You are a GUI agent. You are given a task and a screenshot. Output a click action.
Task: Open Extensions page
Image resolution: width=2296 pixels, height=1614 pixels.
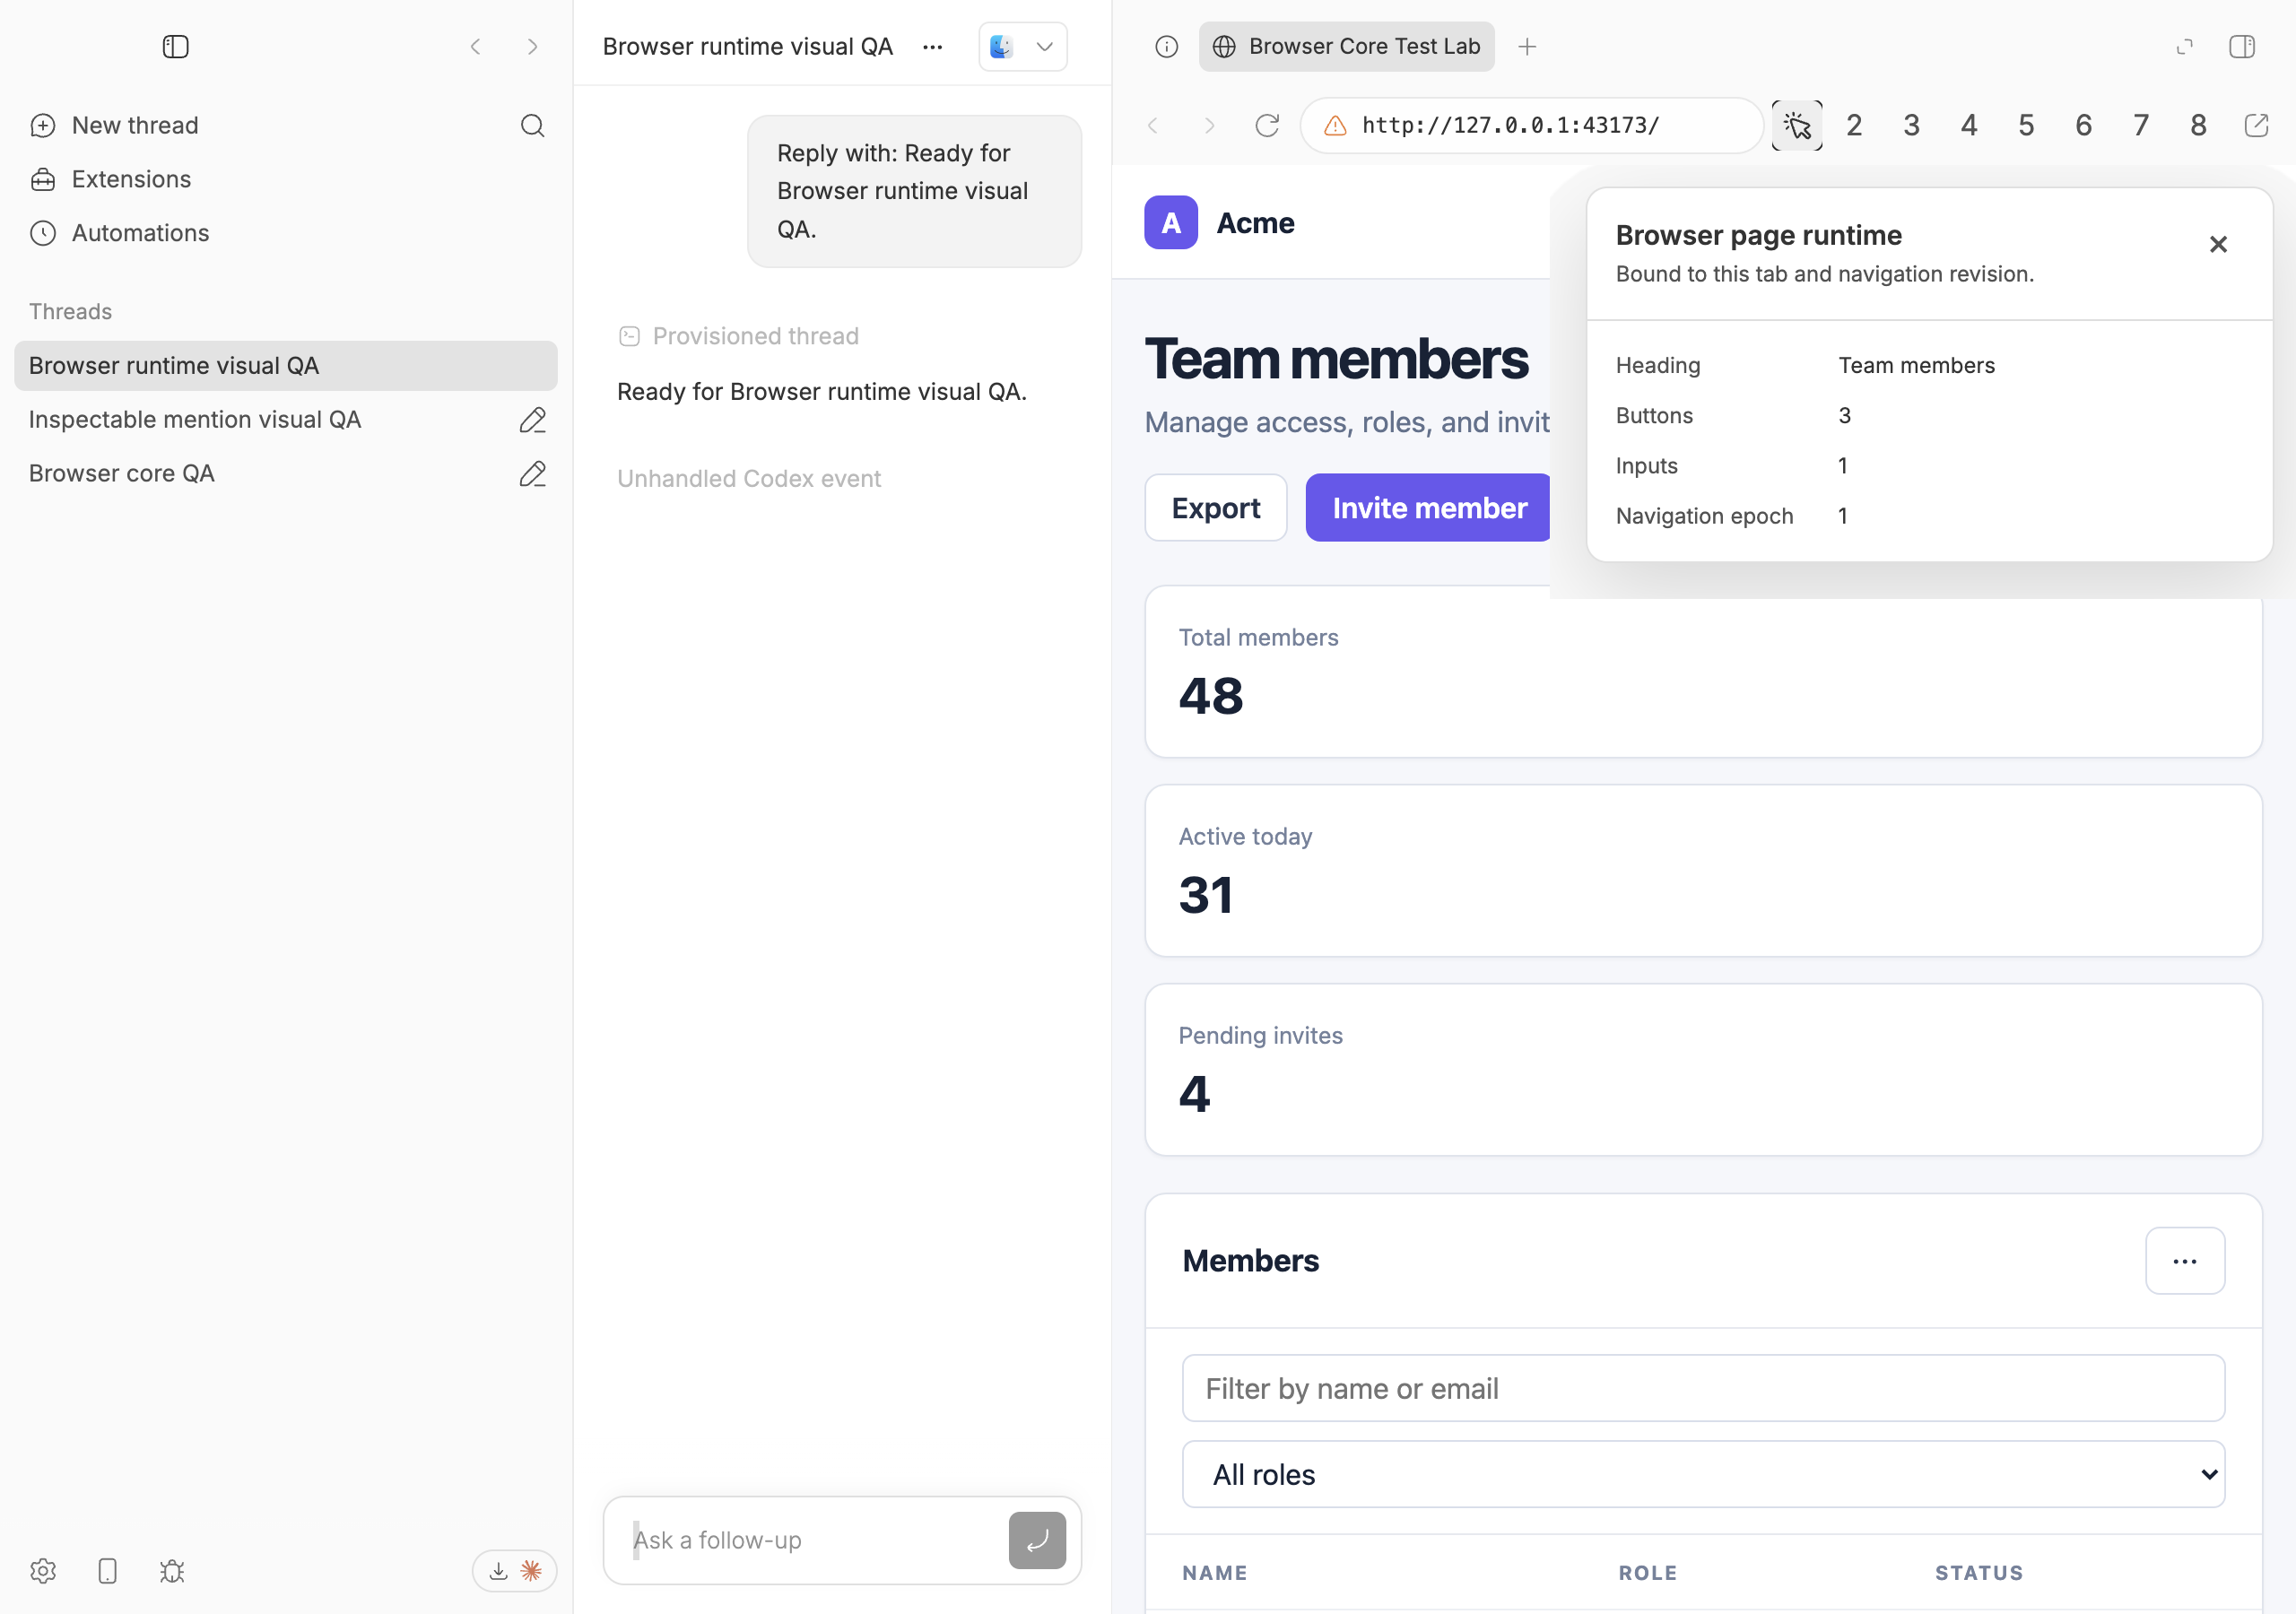click(x=110, y=179)
